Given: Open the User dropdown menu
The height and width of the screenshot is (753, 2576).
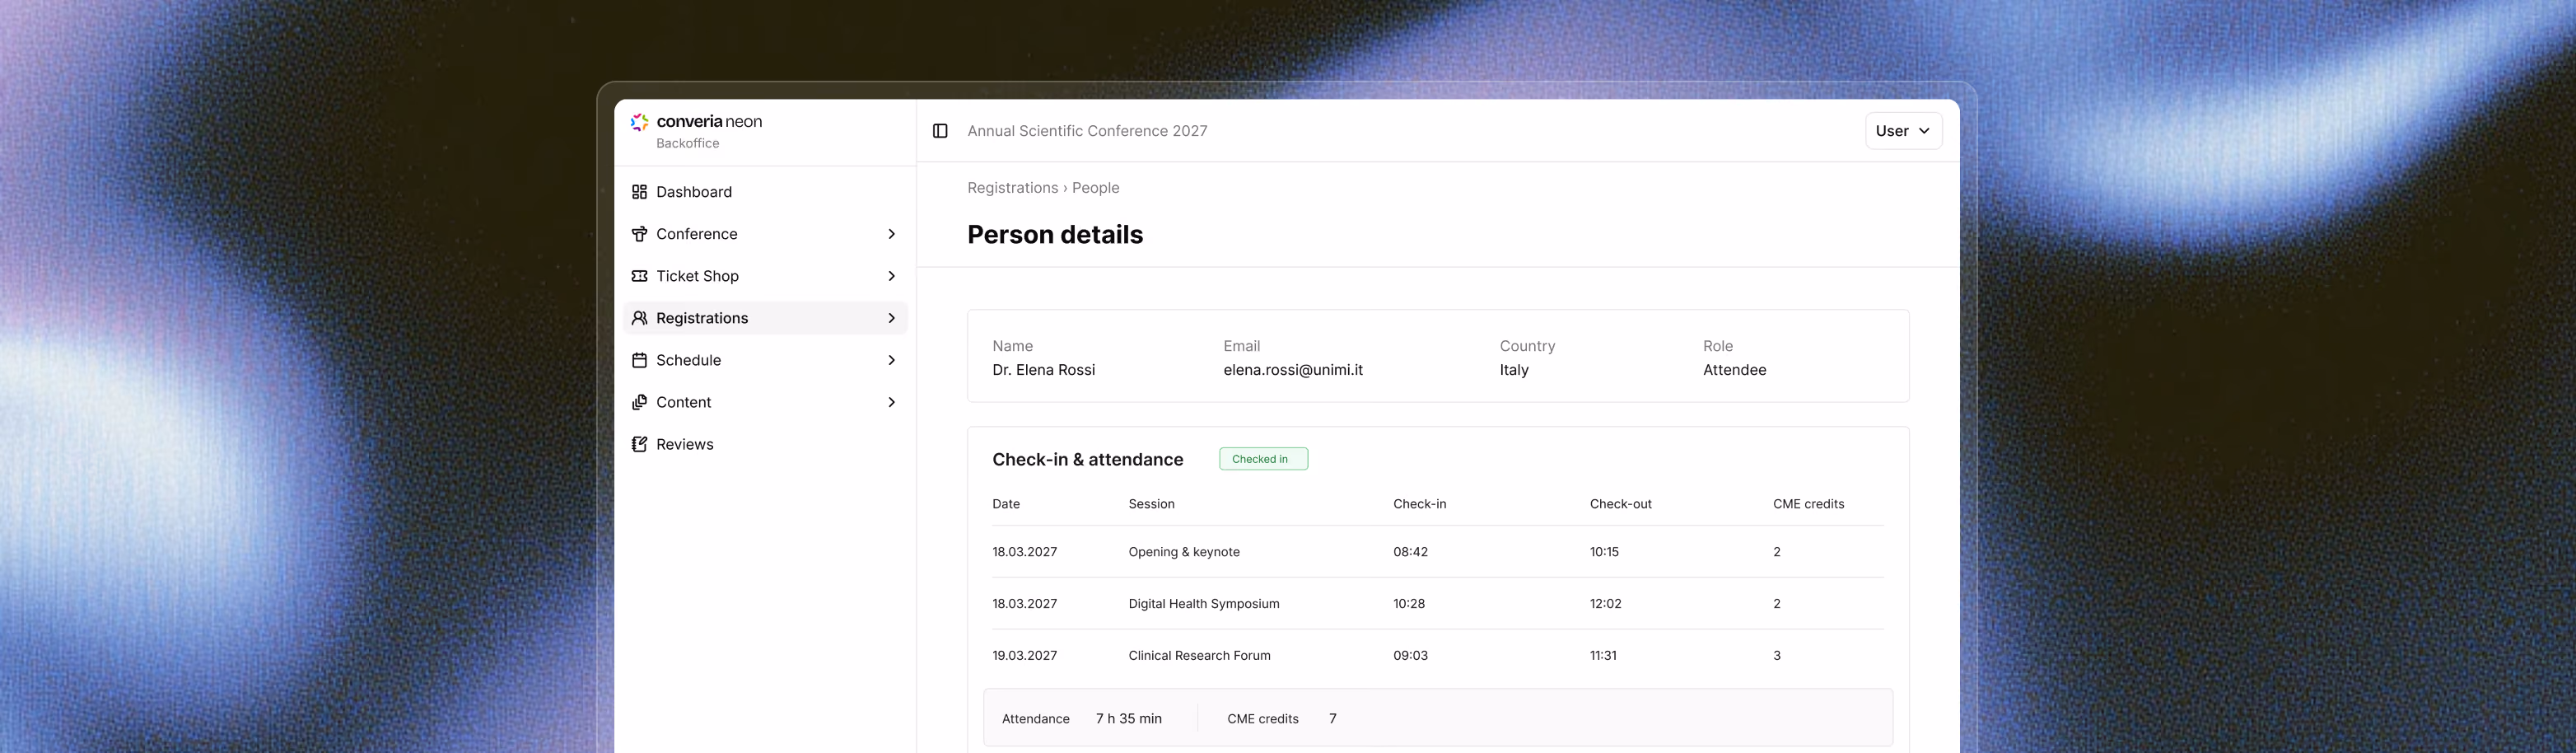Looking at the screenshot, I should pos(1903,131).
